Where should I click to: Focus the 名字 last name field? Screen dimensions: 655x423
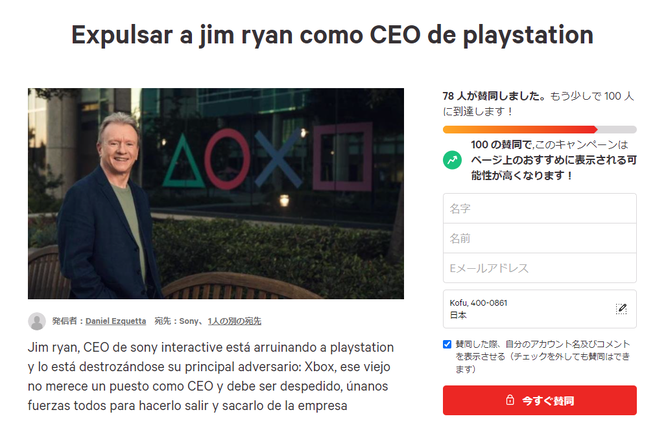pyautogui.click(x=540, y=208)
